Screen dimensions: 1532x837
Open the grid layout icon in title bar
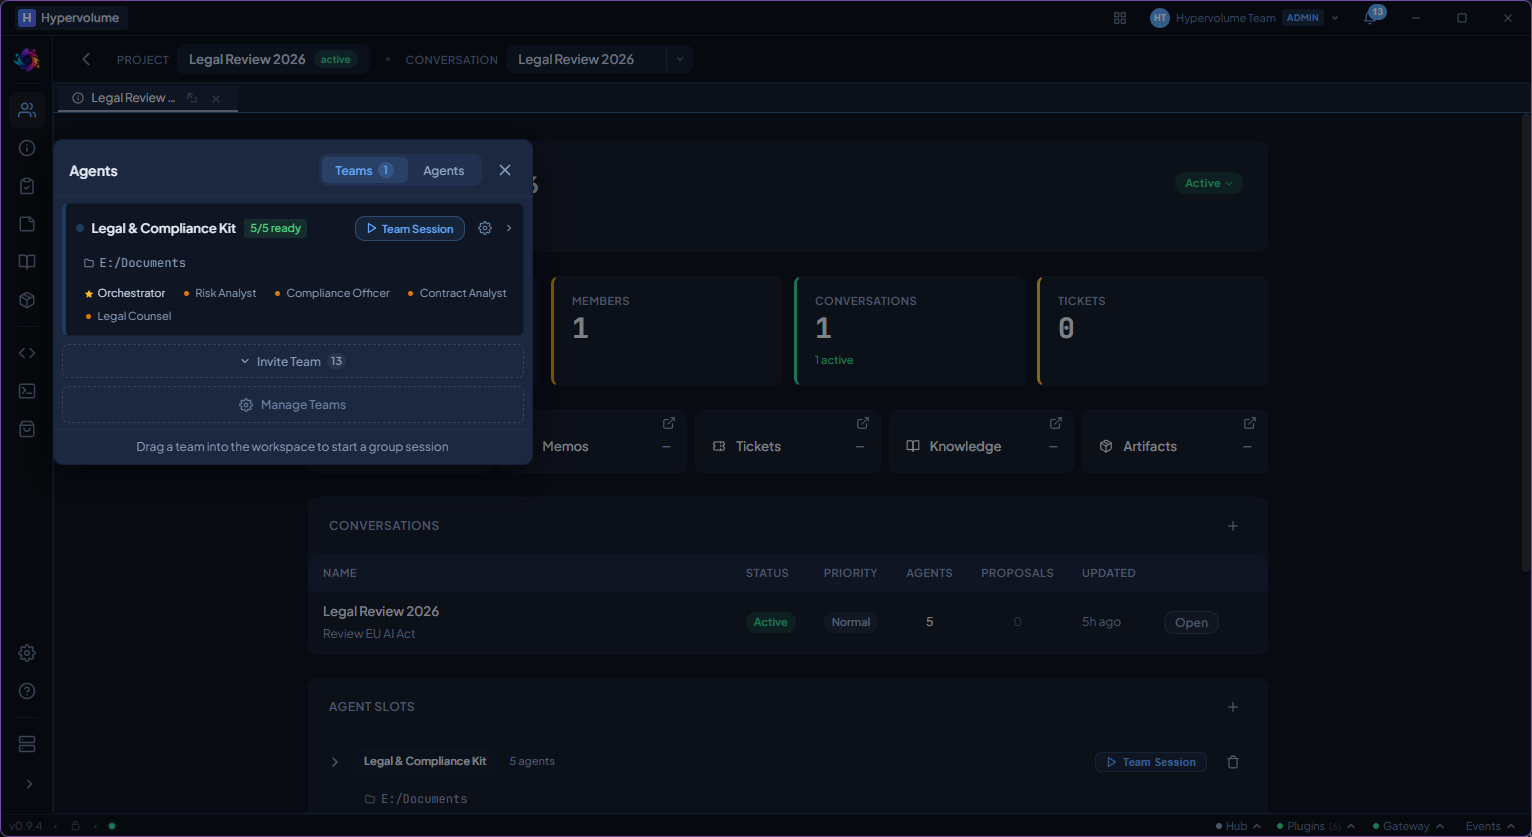[x=1120, y=18]
